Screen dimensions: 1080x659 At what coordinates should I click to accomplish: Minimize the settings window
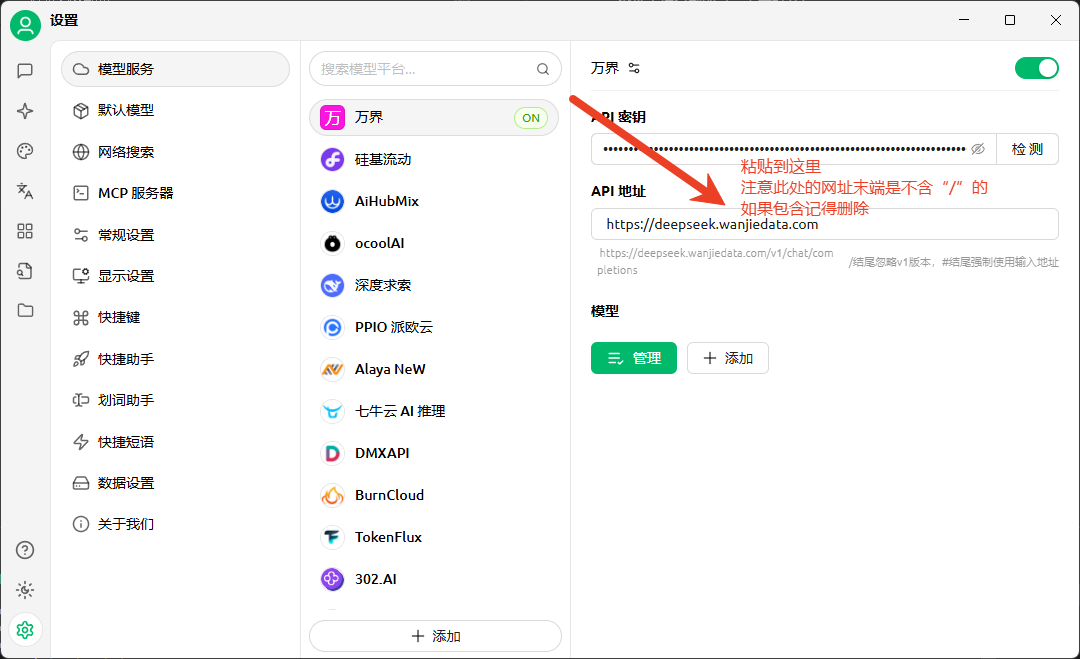click(x=964, y=20)
